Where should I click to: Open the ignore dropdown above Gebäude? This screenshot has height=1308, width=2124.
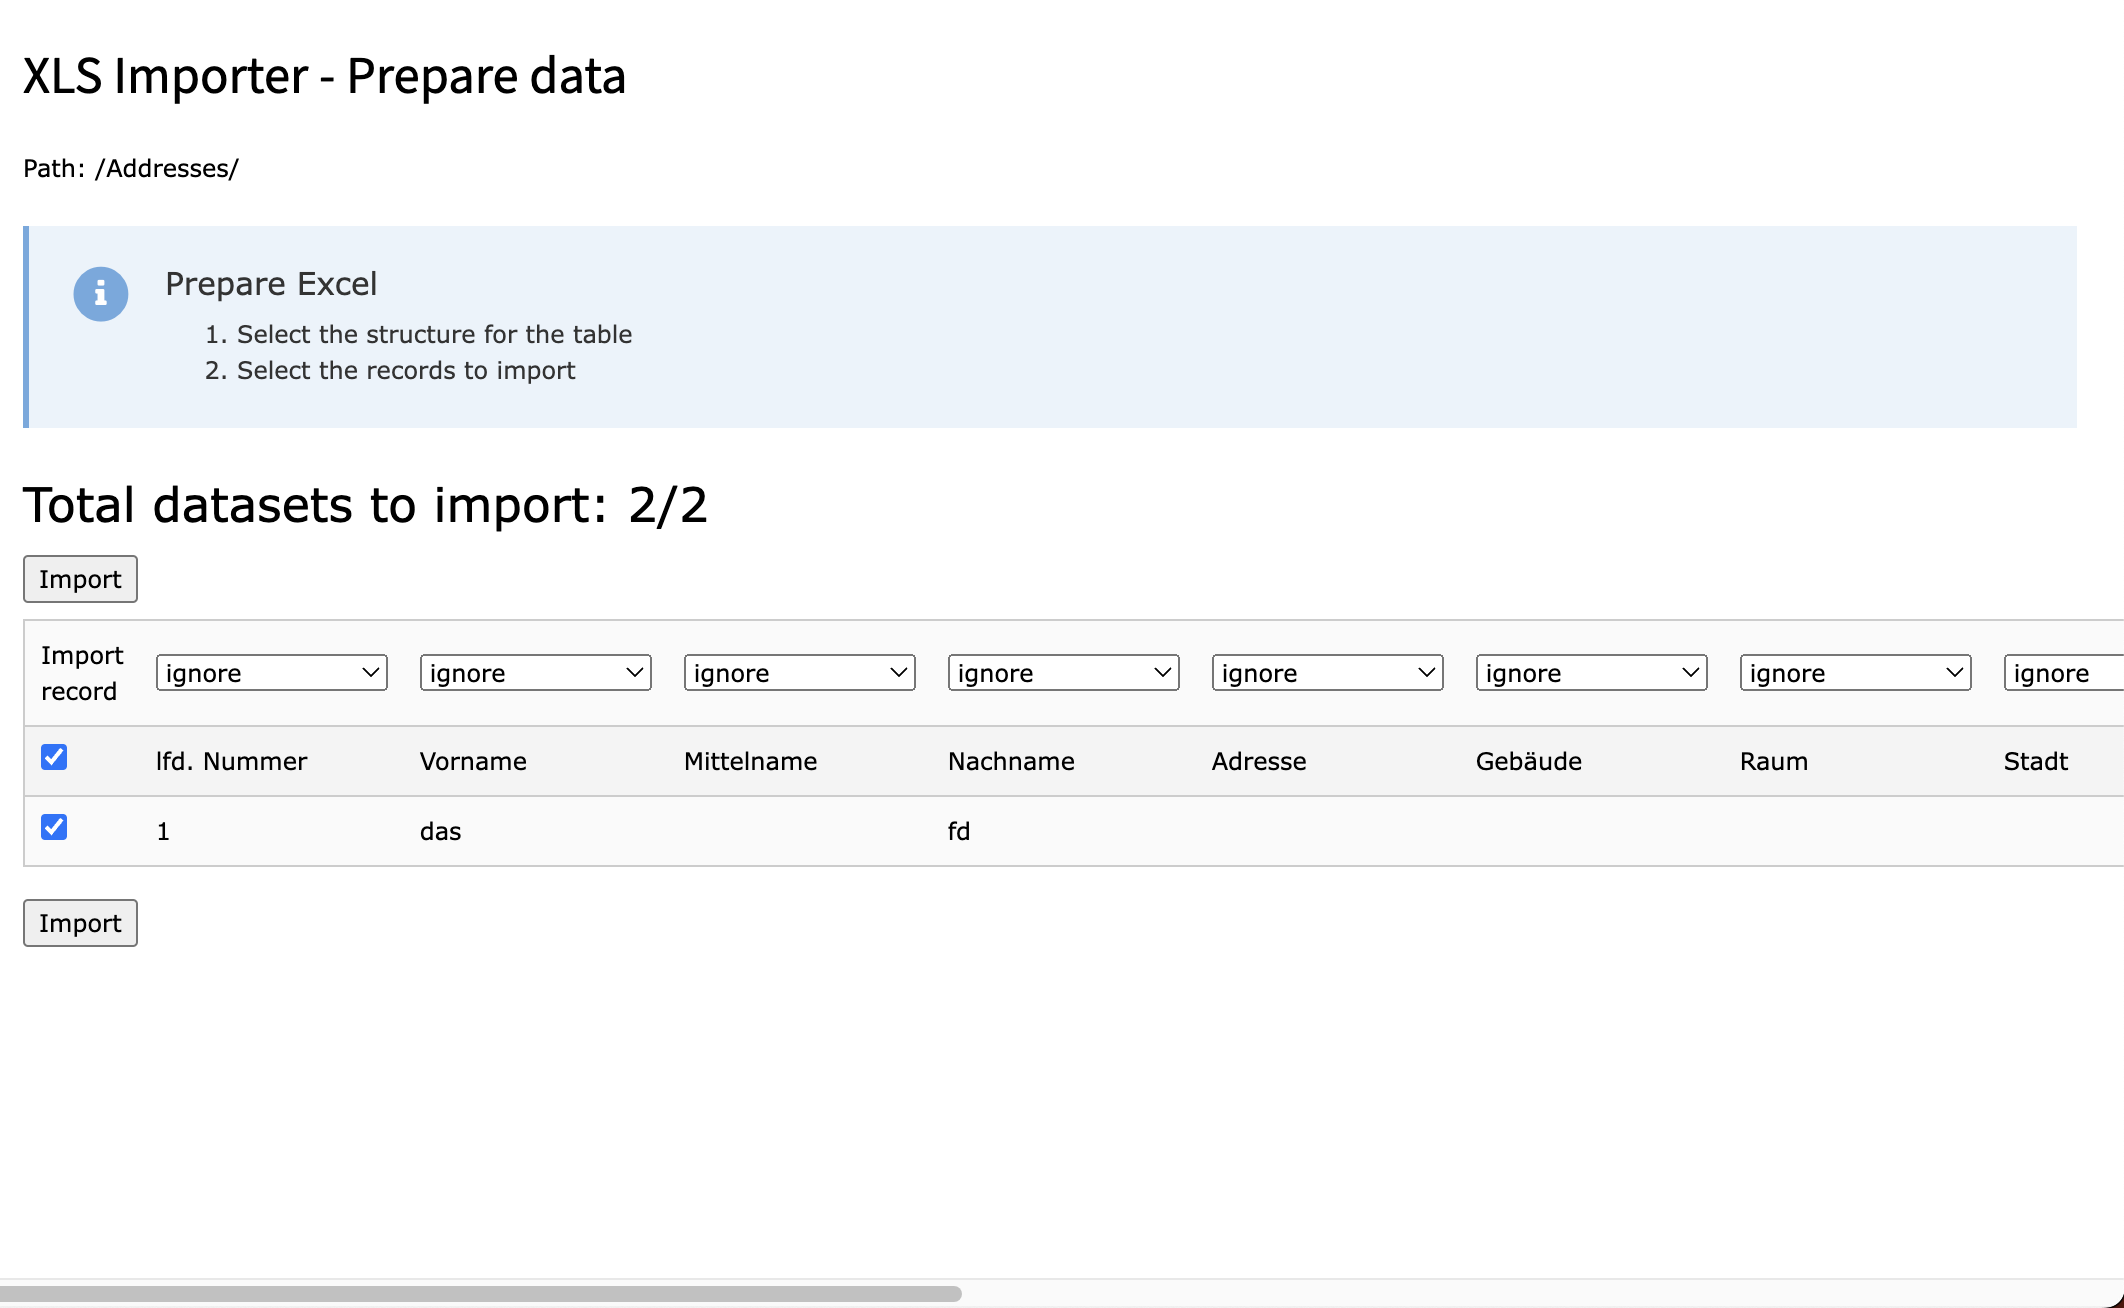click(x=1592, y=673)
